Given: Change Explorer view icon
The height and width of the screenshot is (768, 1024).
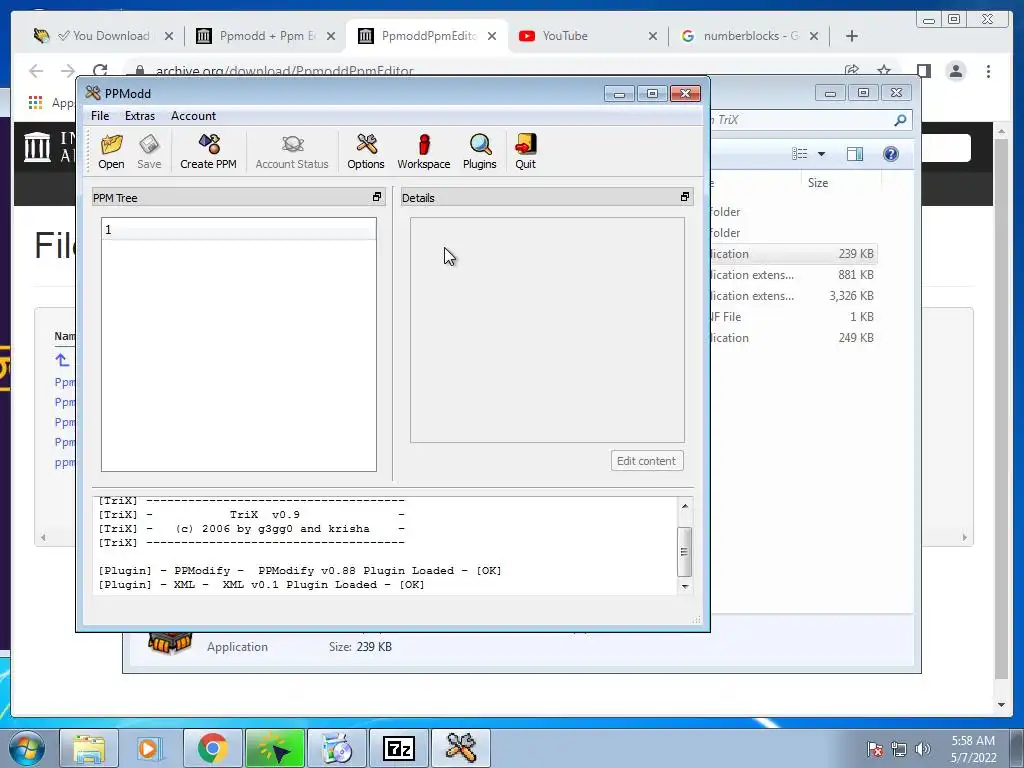Looking at the screenshot, I should (799, 154).
